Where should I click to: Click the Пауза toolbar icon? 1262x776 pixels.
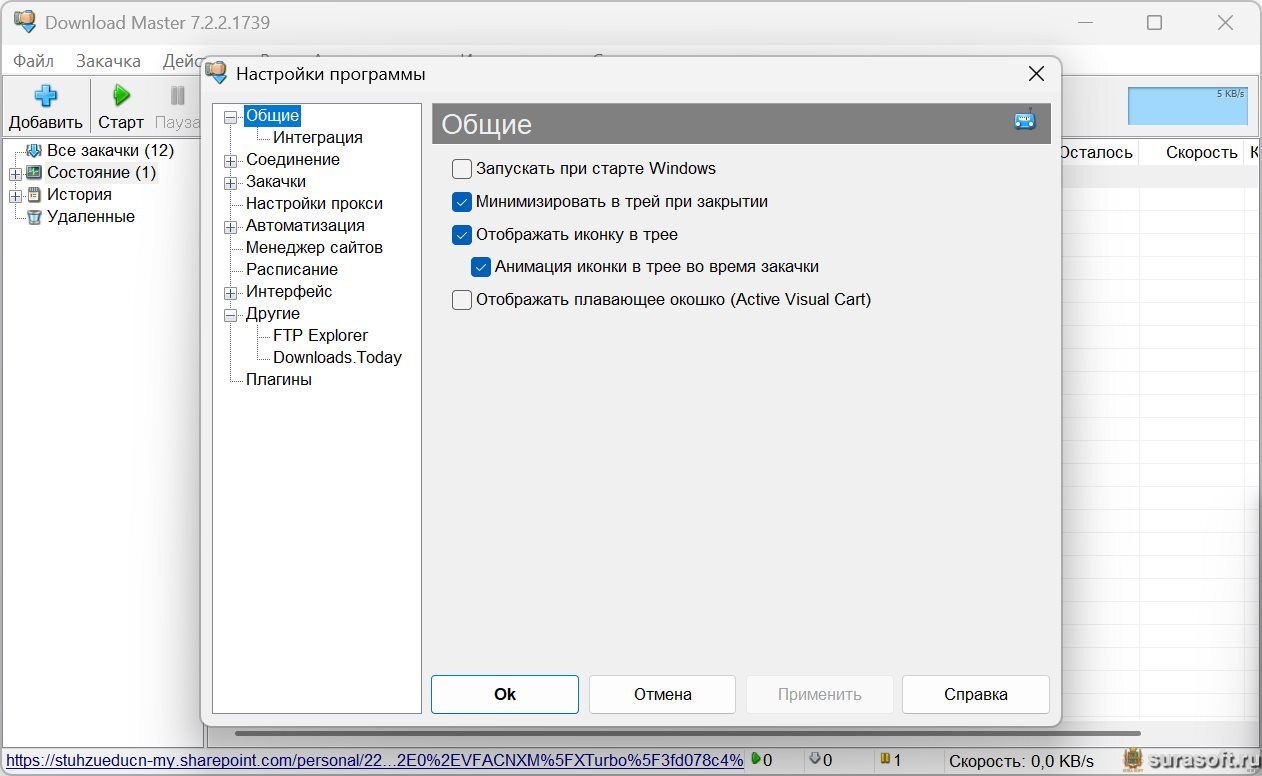tap(177, 96)
